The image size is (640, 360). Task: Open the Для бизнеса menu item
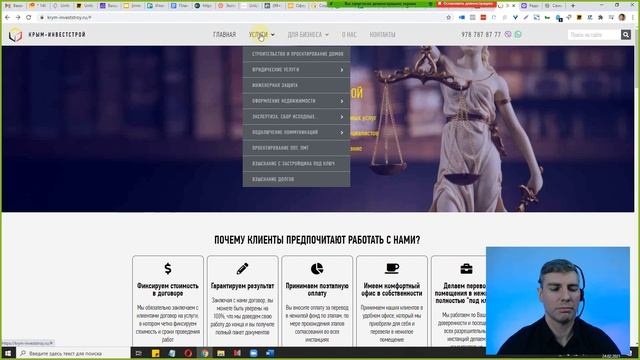tap(304, 35)
